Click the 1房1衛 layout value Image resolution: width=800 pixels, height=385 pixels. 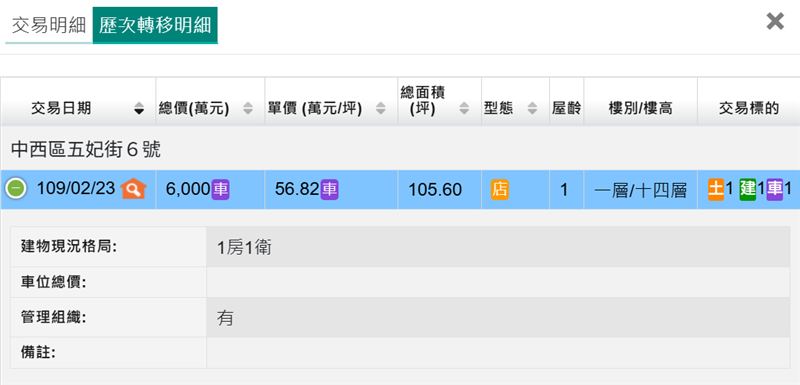[244, 248]
